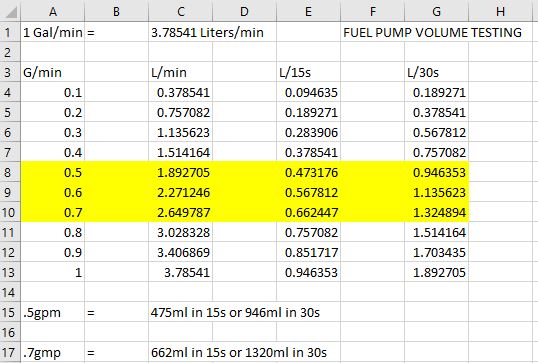Screen dimensions: 538x363
Task: Click '662ml in 15s or 1320ml in 30s' cell
Action: tap(239, 352)
